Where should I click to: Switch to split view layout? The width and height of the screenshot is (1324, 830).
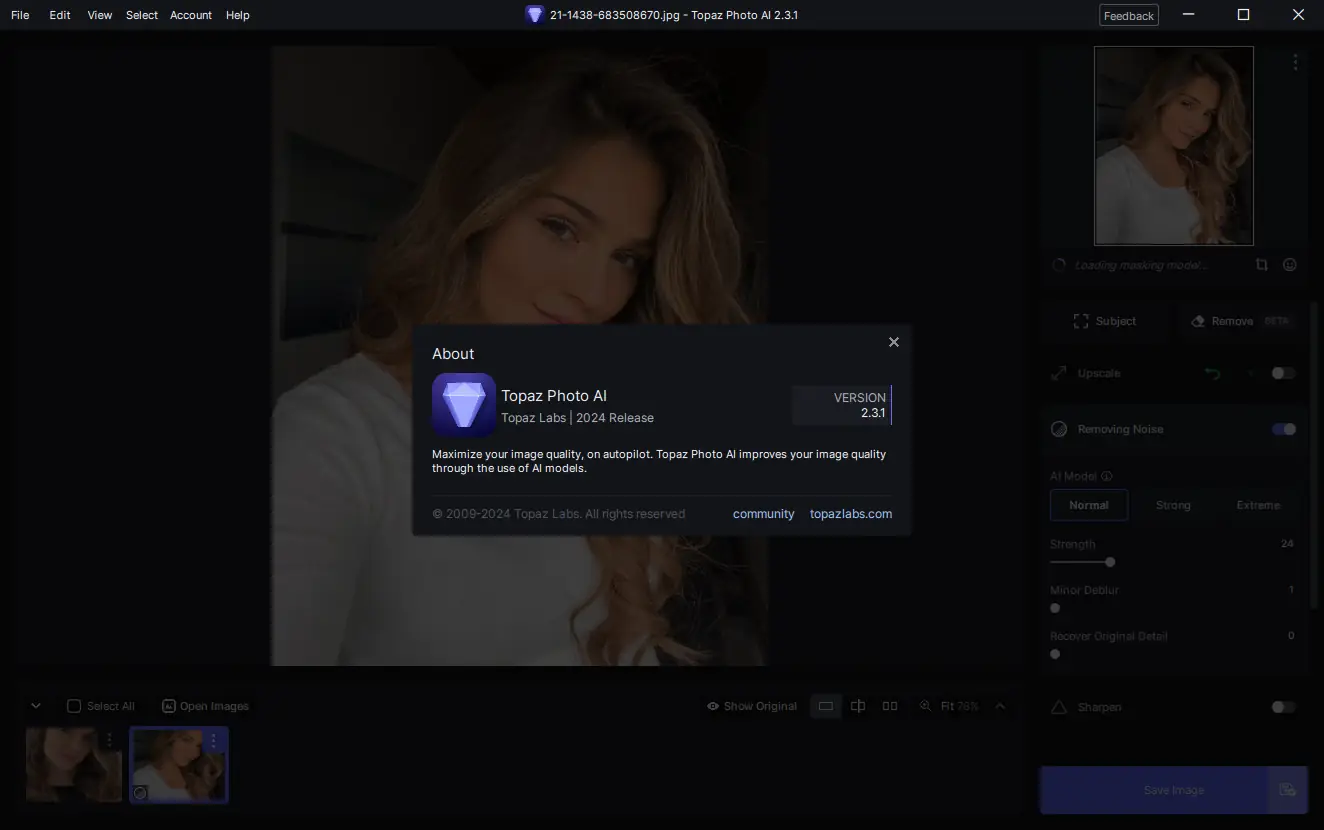click(858, 706)
